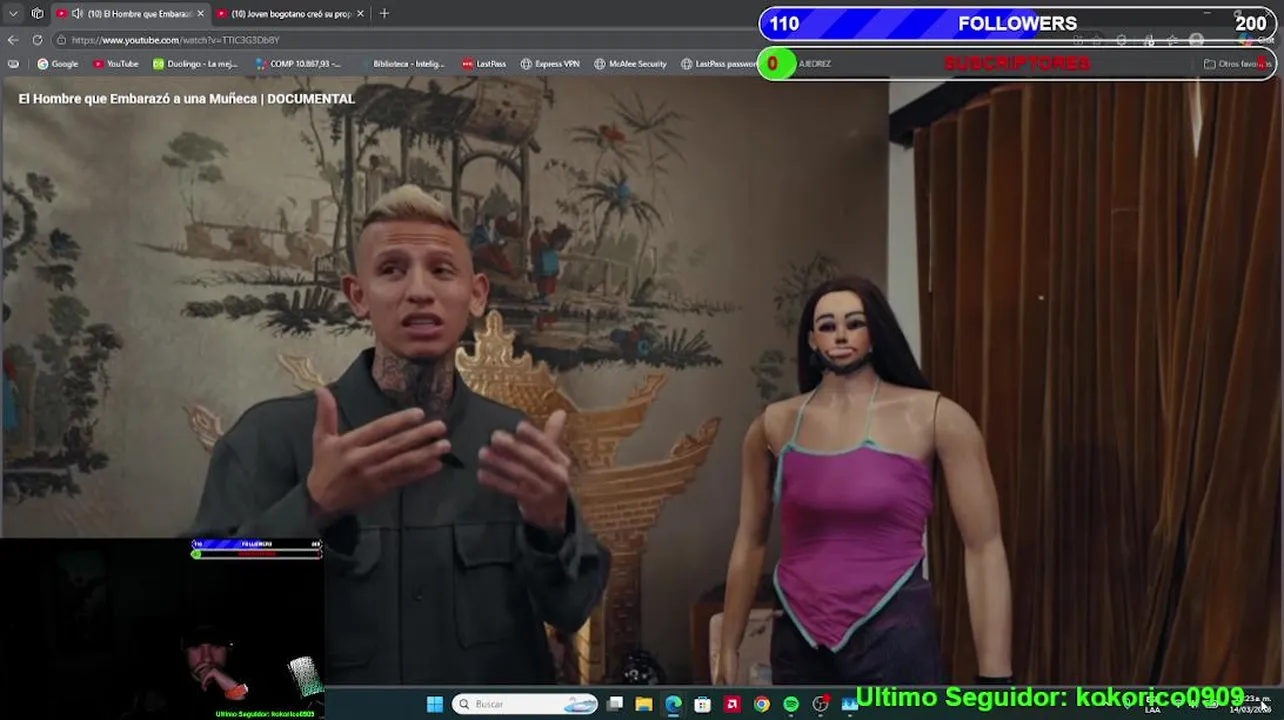Open Task View on taskbar
This screenshot has height=720, width=1284.
[x=615, y=704]
